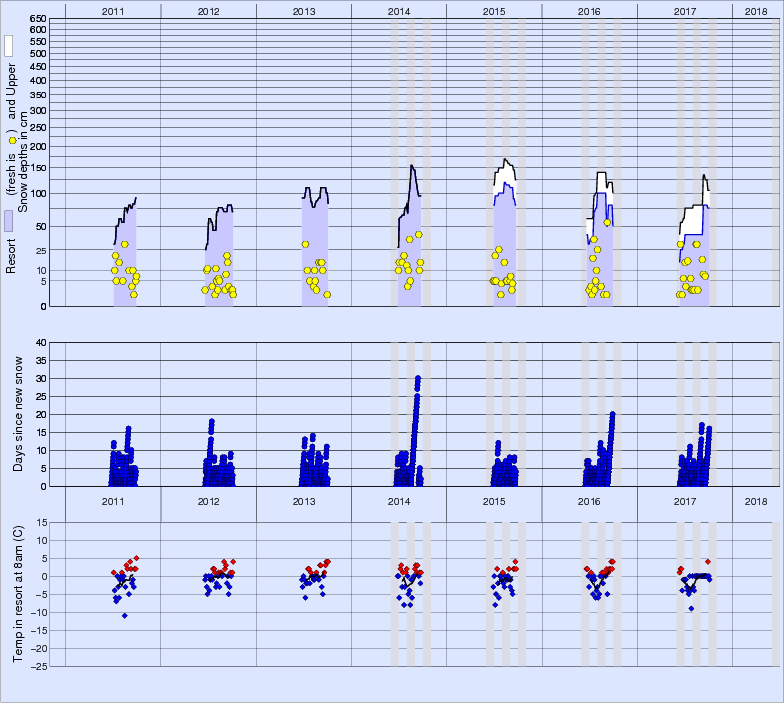Click the warmest red temperature diamond in 2011
Viewport: 784px width, 703px height.
[136, 558]
